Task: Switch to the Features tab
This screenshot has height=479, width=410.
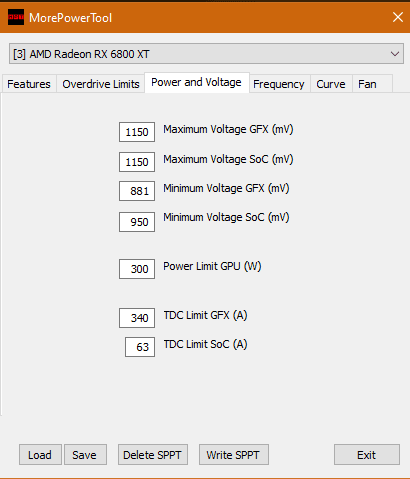Action: click(x=29, y=84)
